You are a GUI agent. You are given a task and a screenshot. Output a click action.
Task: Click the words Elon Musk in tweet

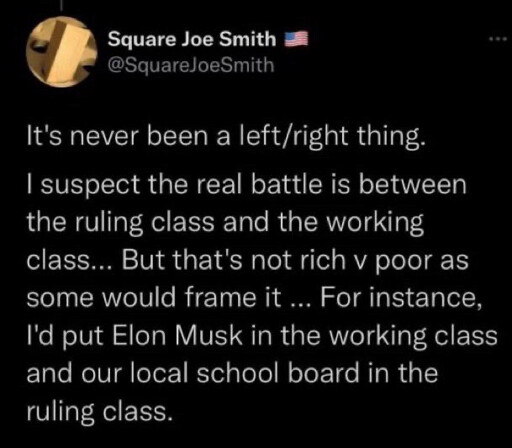177,335
